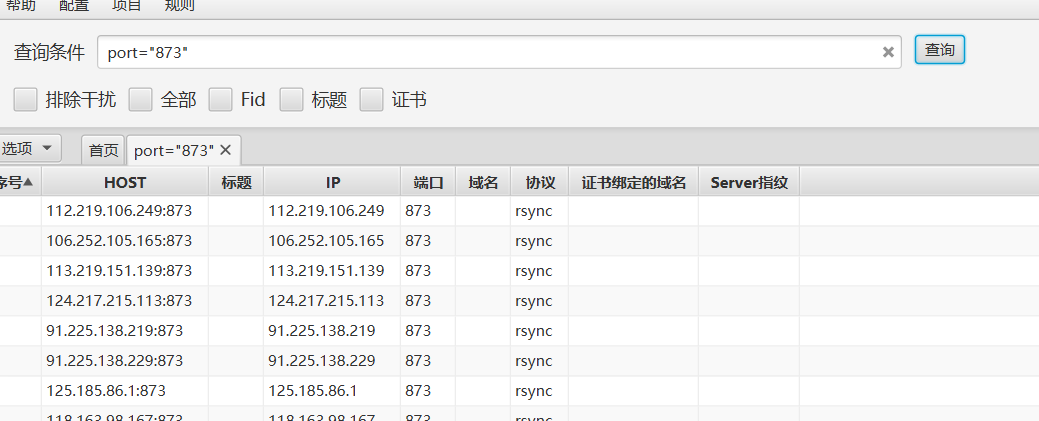Tick the 全部 checkbox

click(x=140, y=100)
